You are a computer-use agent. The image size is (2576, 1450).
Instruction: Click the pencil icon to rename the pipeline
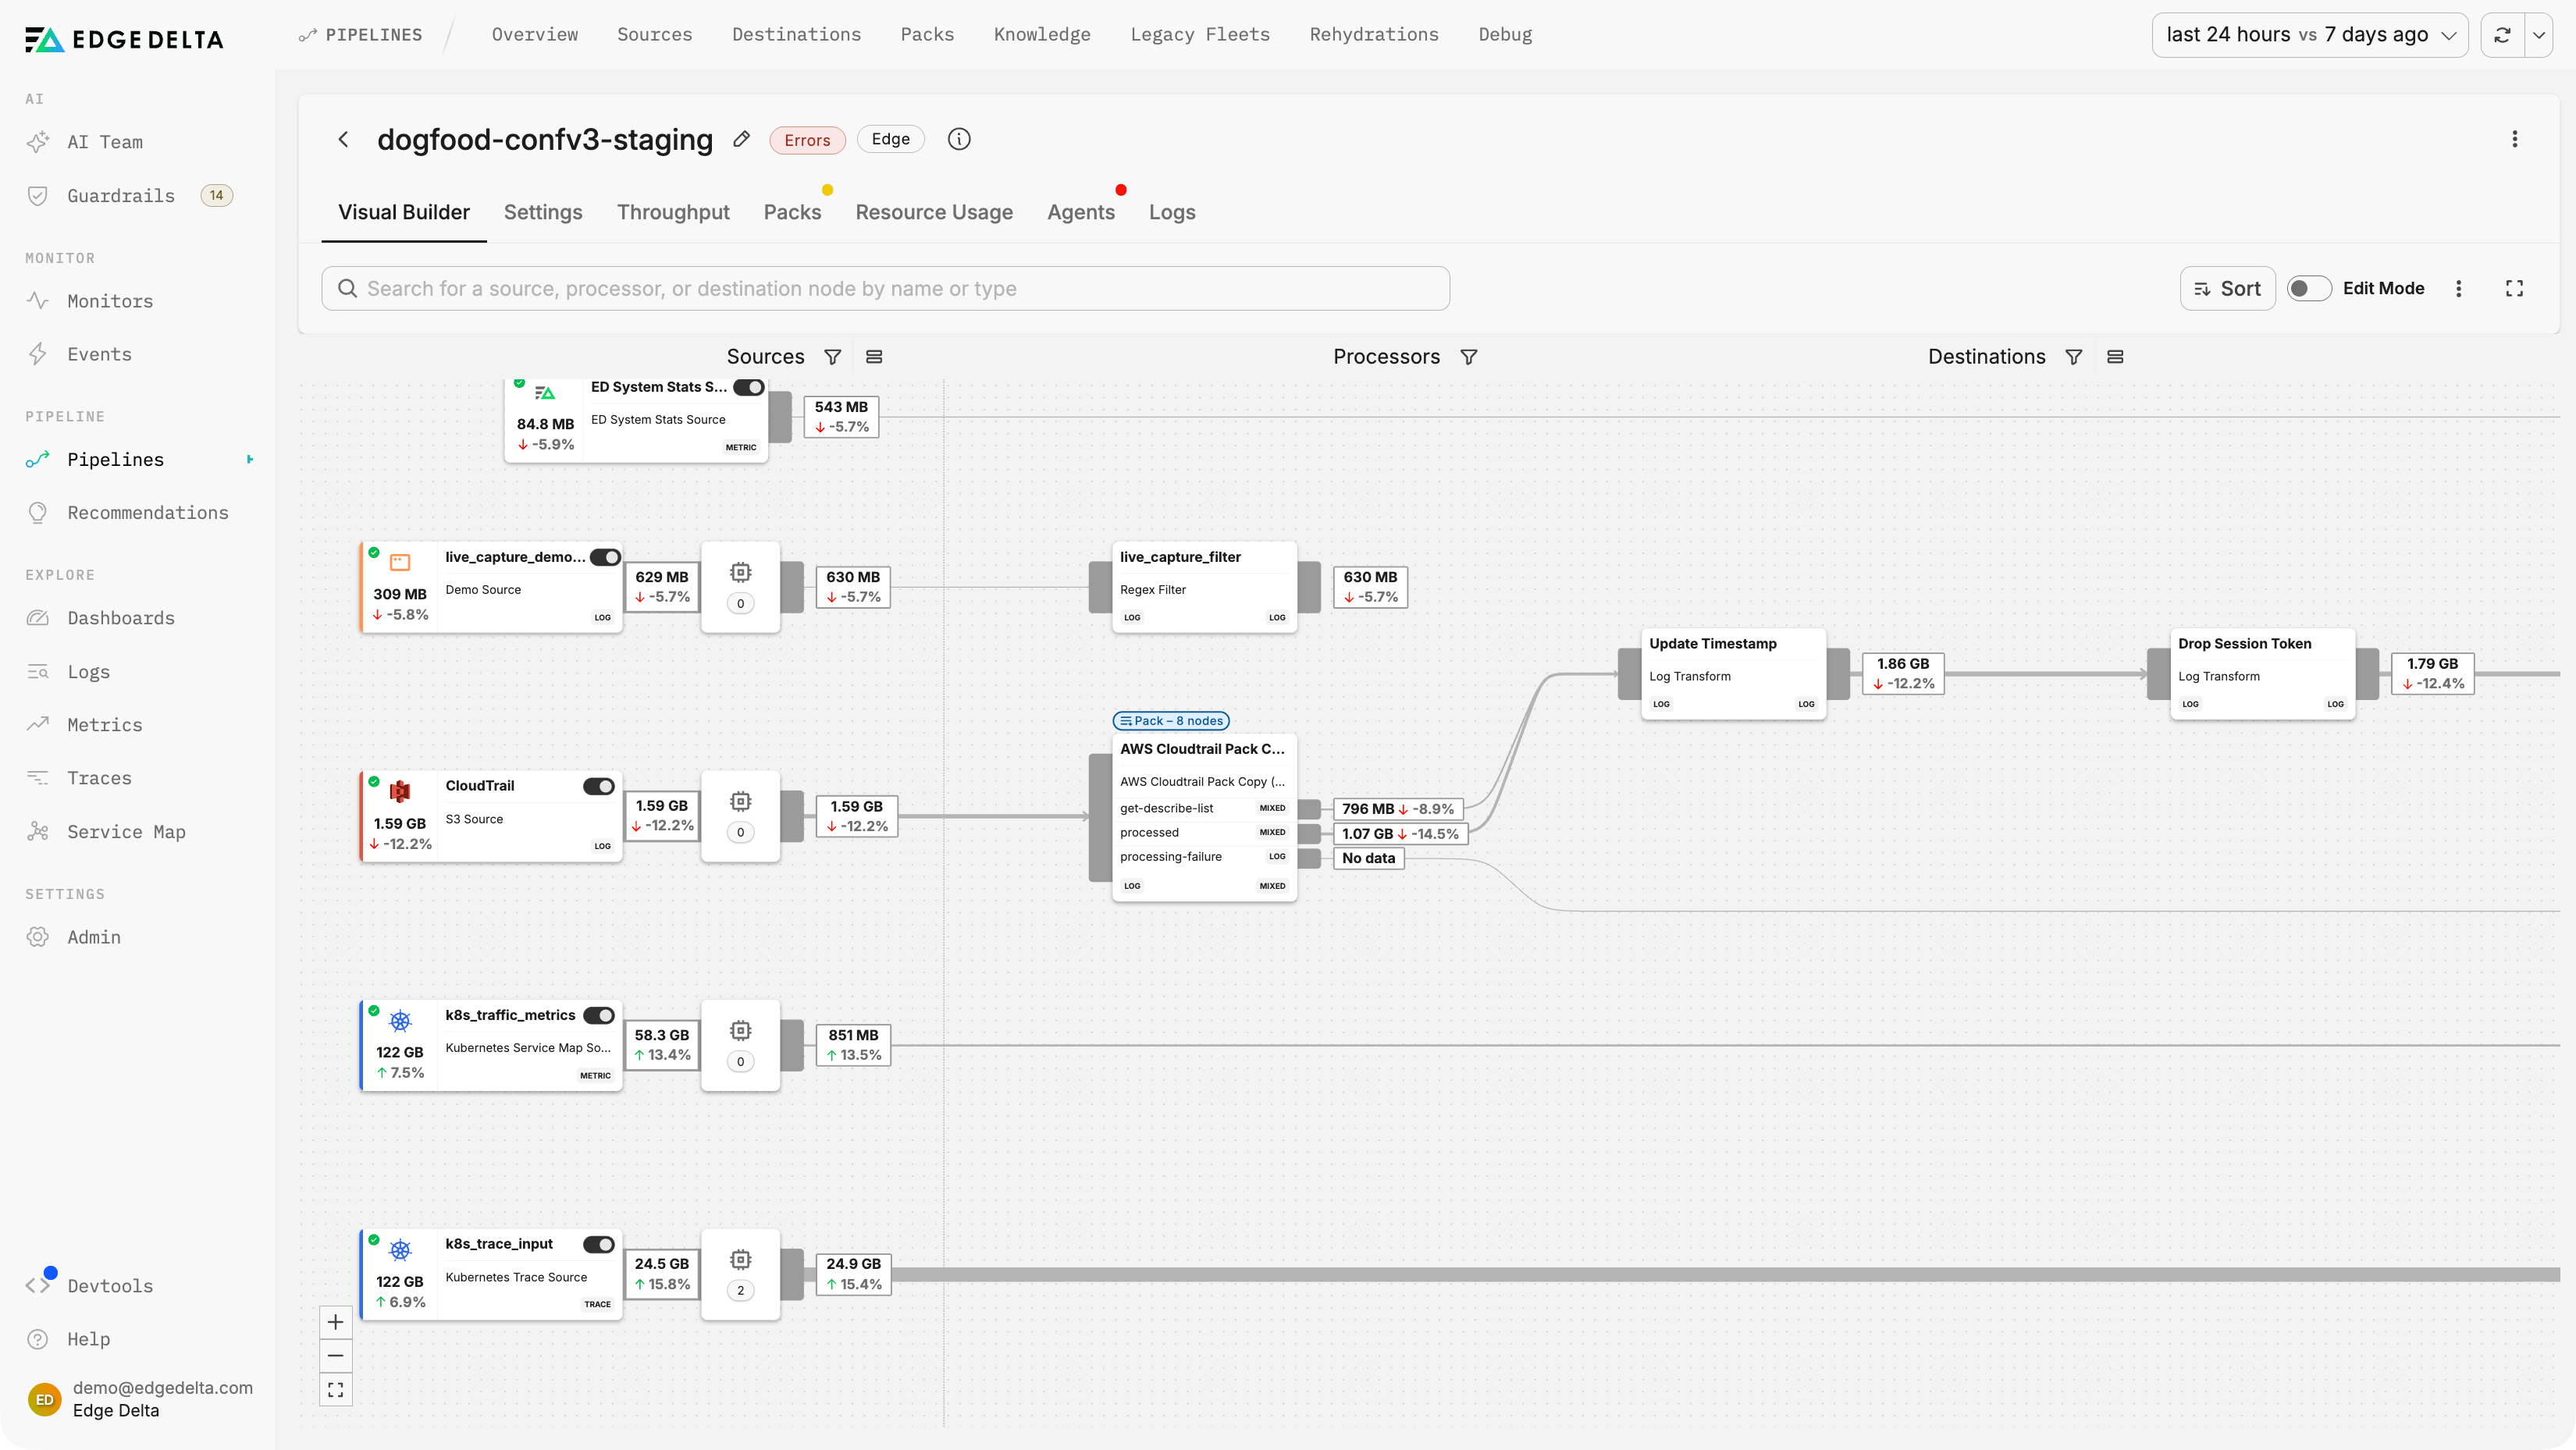(x=741, y=139)
